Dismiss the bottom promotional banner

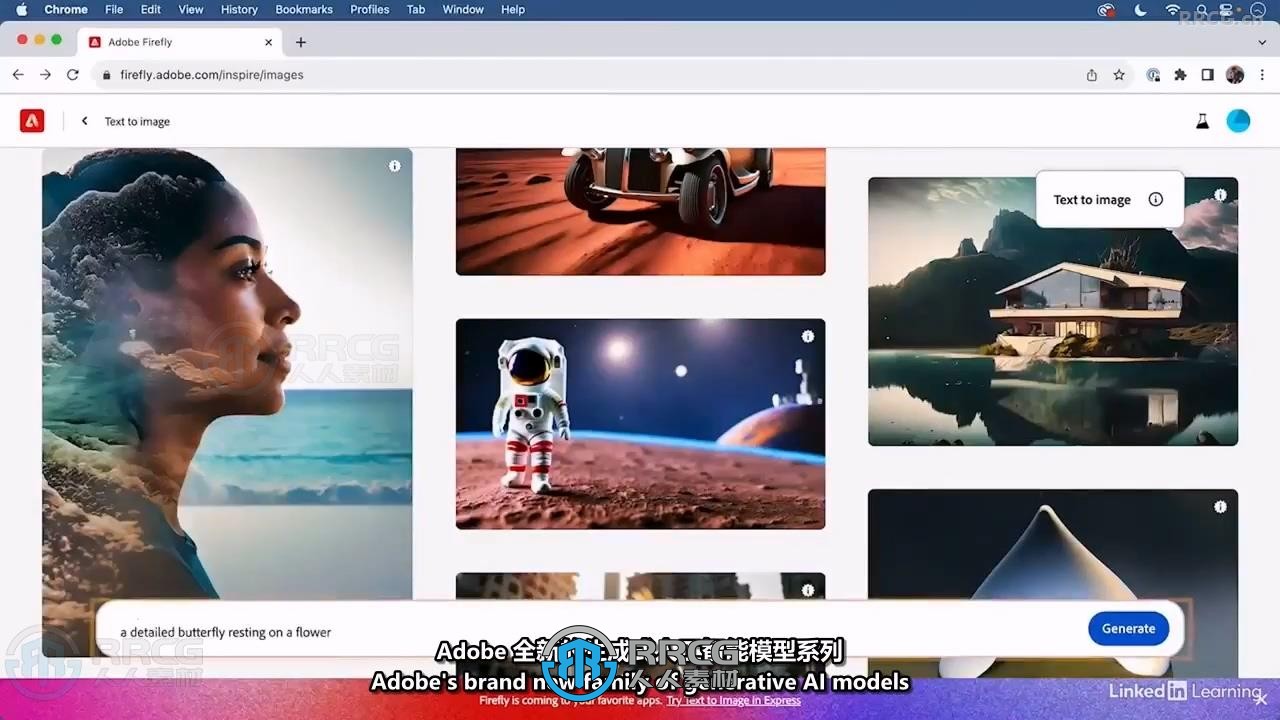click(x=1261, y=699)
